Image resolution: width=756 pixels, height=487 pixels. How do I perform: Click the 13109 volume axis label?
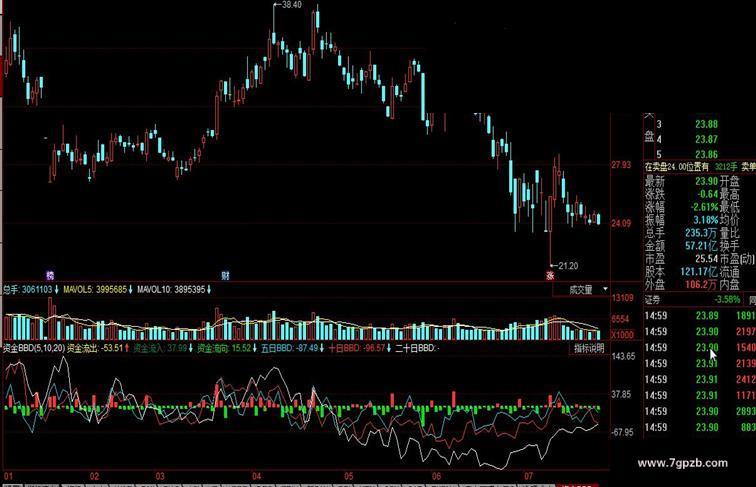[x=622, y=298]
